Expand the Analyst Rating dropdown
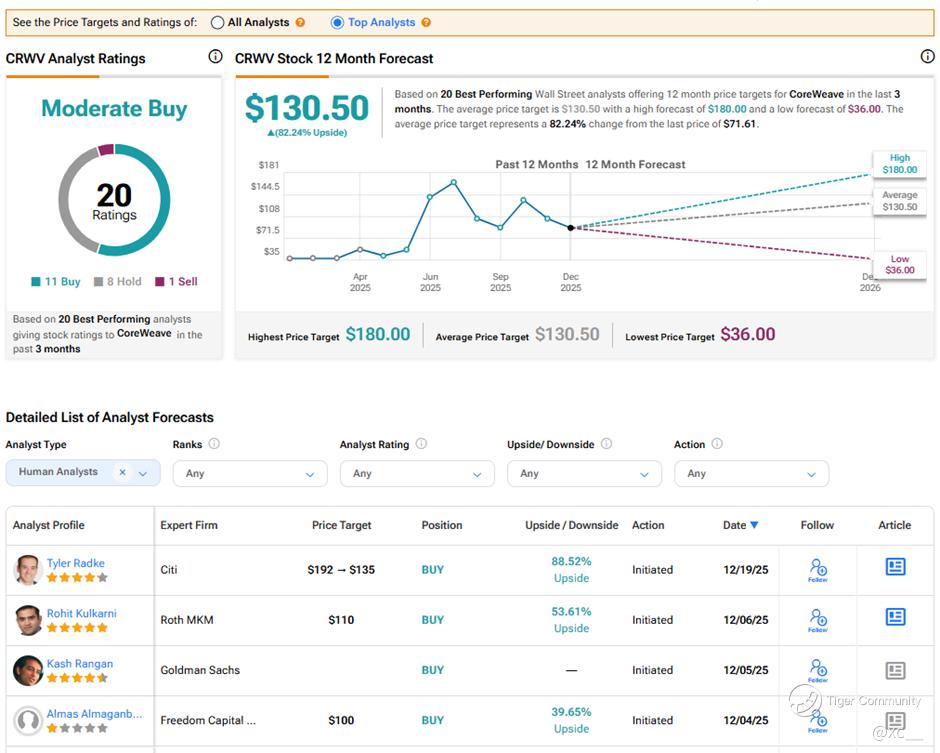Viewport: 940px width, 753px height. [417, 473]
